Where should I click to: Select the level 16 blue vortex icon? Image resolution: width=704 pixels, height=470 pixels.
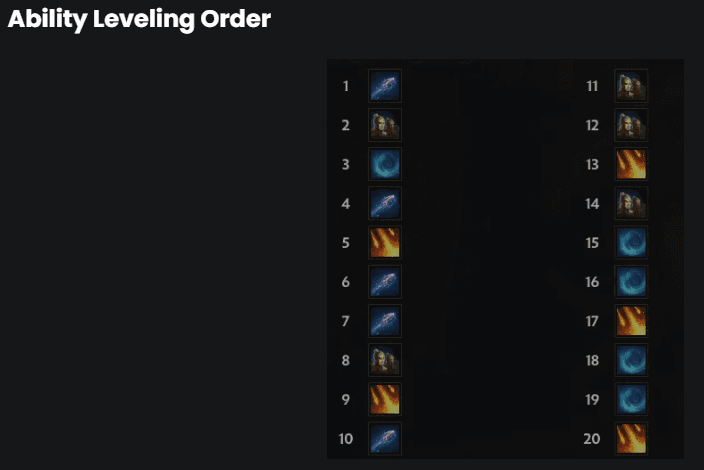pos(631,282)
